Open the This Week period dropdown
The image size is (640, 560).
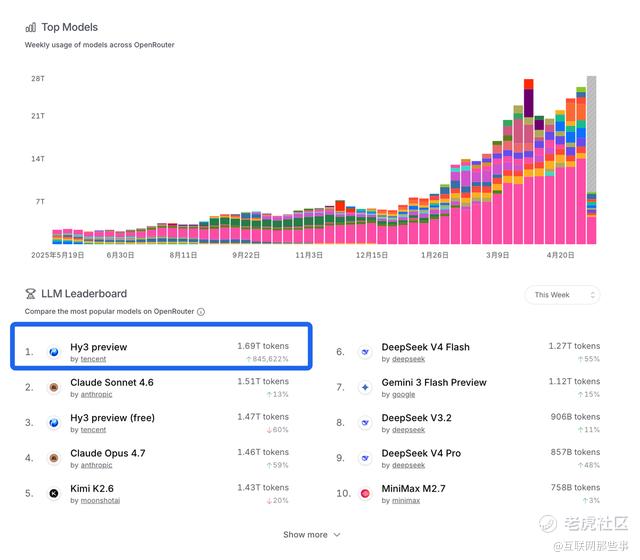(562, 295)
